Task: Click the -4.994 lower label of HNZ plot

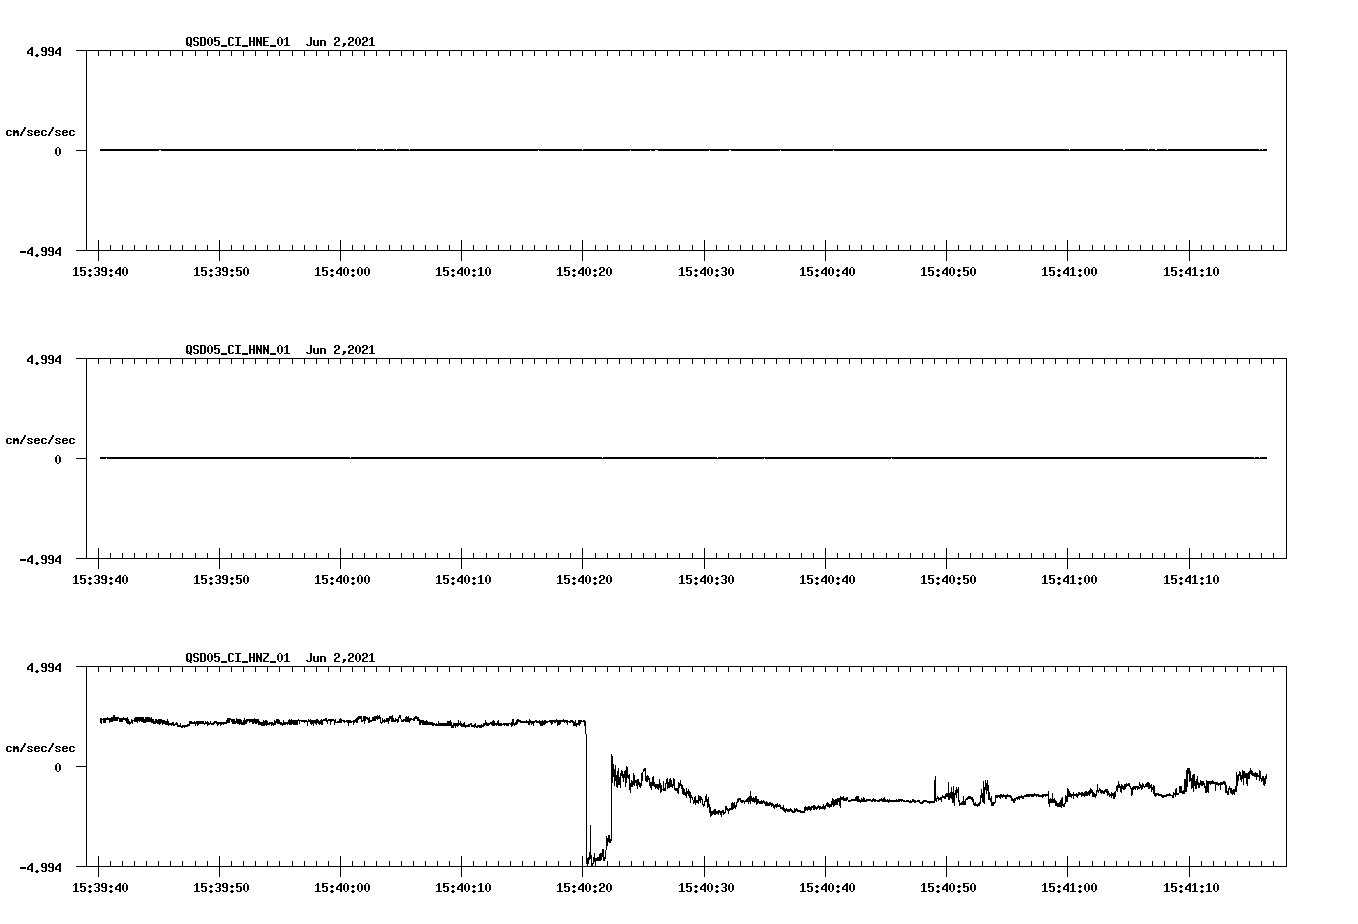Action: pyautogui.click(x=40, y=867)
